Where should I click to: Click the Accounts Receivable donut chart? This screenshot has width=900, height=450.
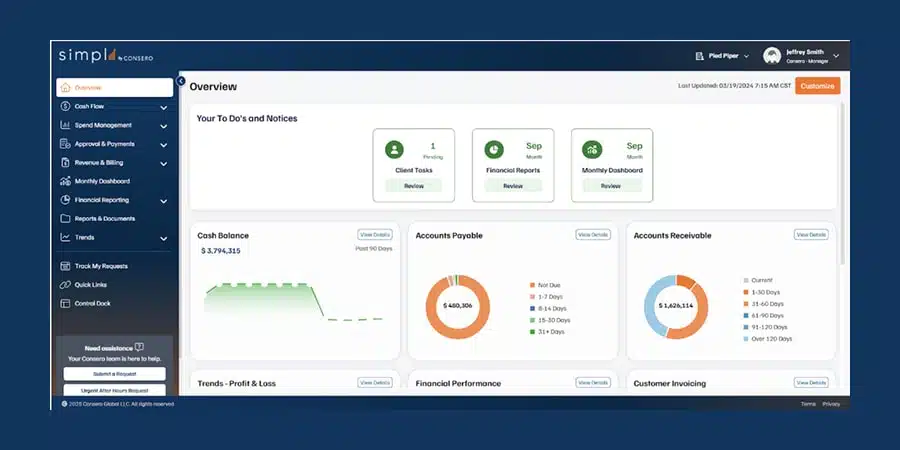click(x=676, y=307)
